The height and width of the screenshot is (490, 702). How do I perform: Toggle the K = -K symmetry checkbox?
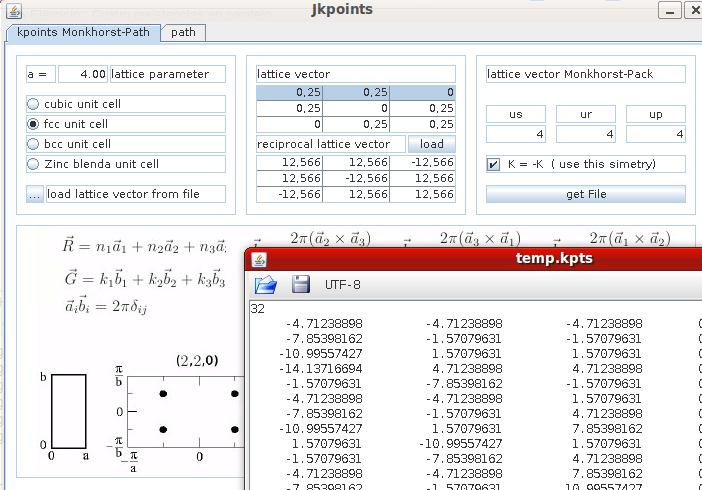click(493, 164)
